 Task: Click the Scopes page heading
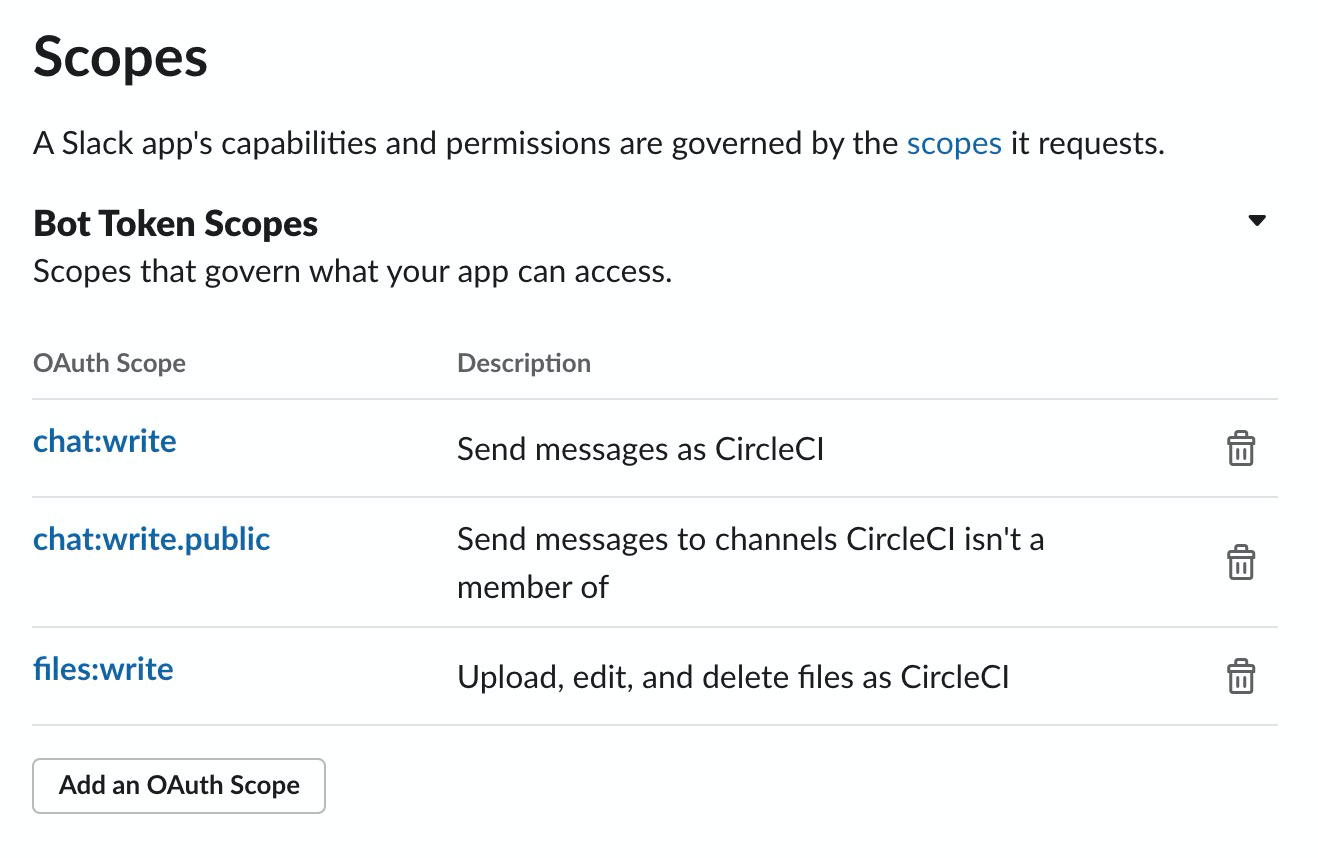coord(121,57)
